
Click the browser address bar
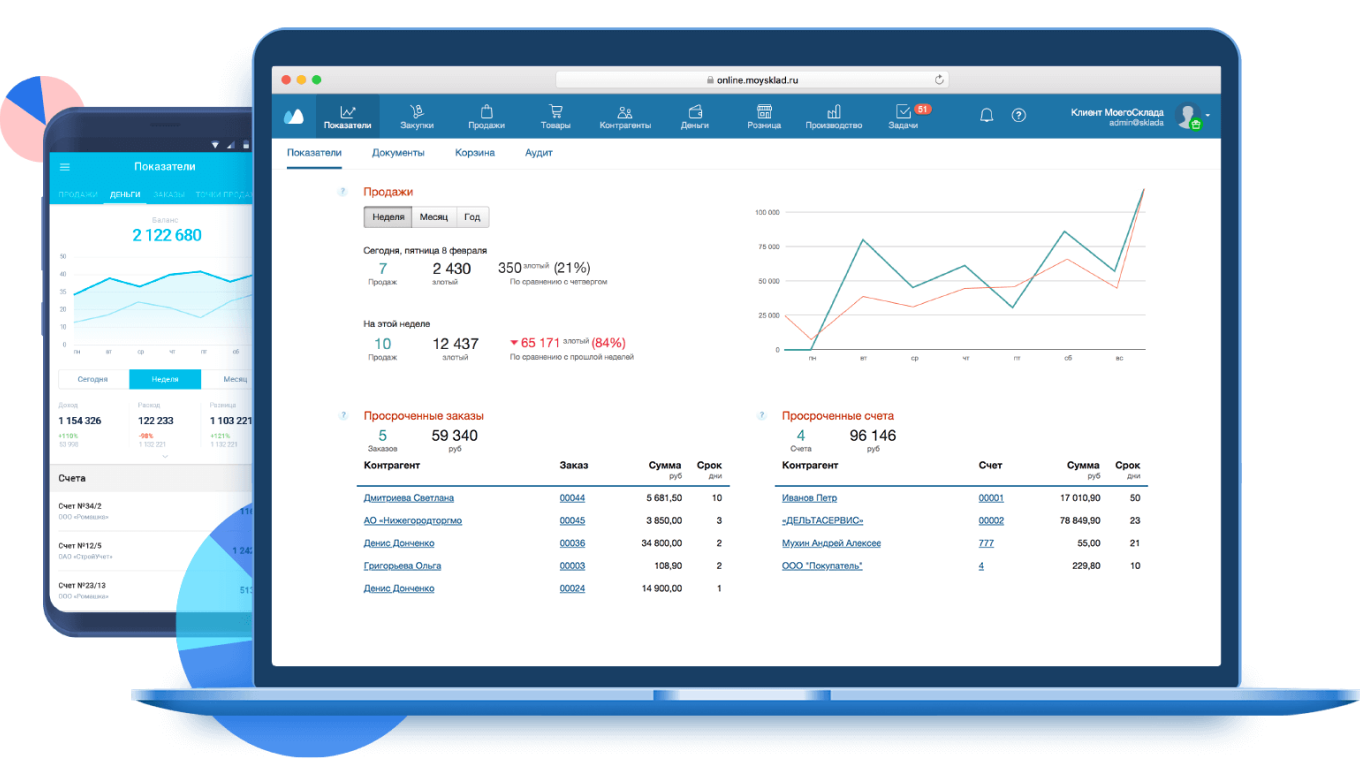pos(751,80)
